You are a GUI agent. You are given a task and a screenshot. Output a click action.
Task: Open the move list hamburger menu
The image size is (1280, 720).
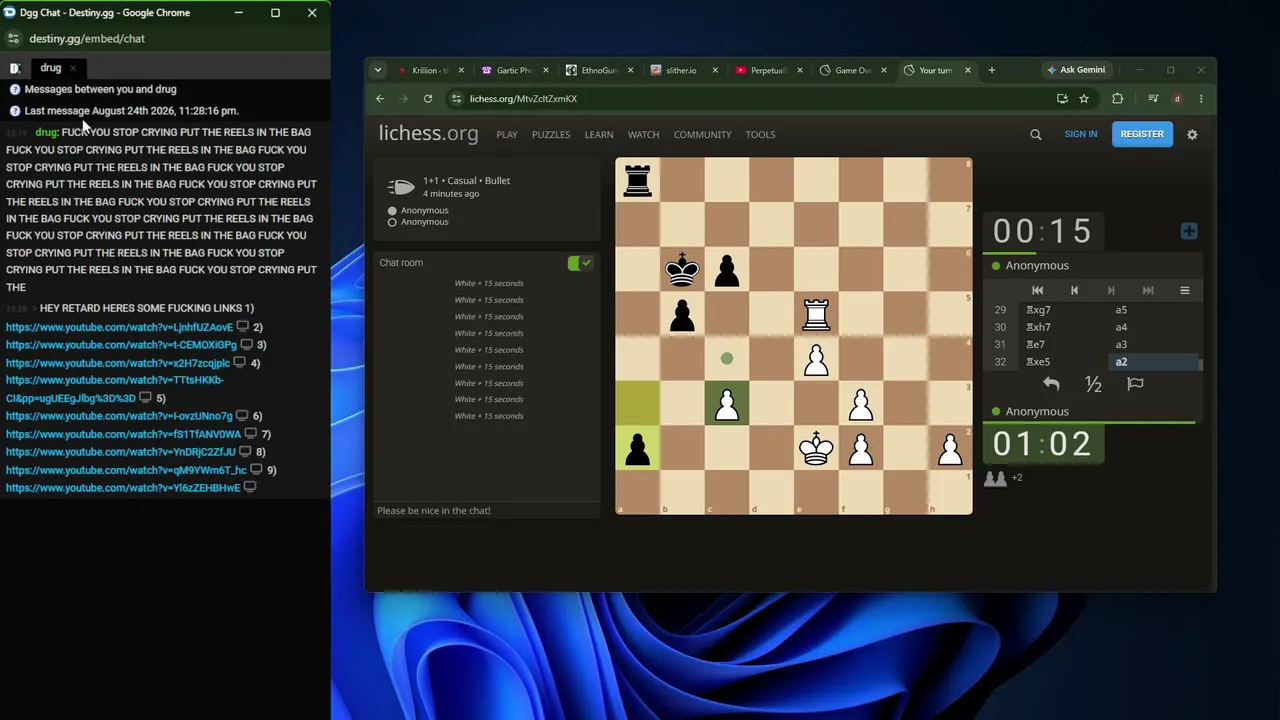(x=1185, y=290)
